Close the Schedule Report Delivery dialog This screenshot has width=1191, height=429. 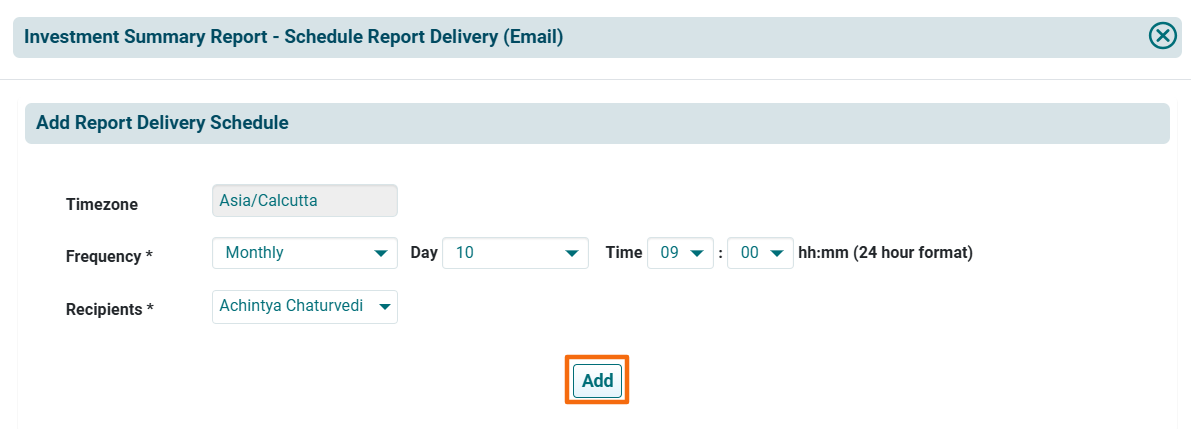point(1162,37)
